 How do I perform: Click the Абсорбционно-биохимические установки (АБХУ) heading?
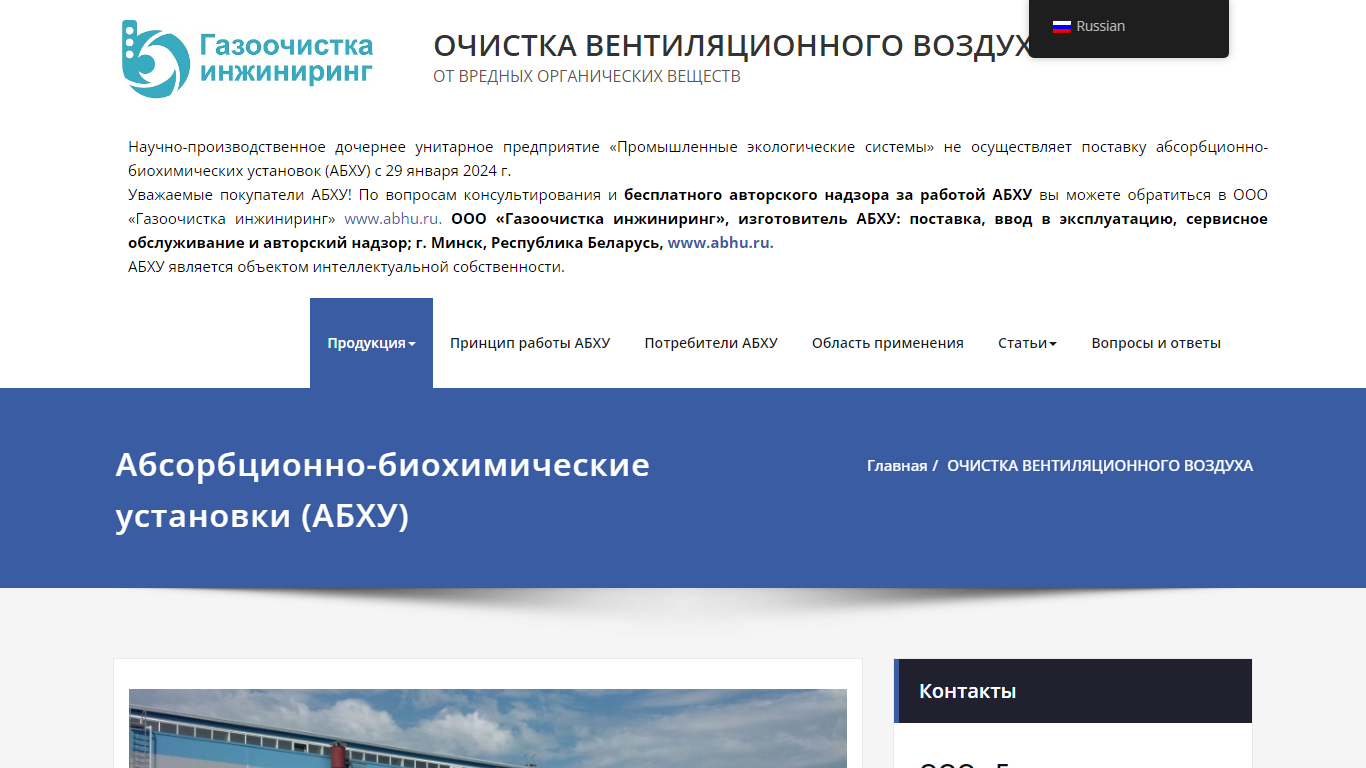pyautogui.click(x=383, y=490)
